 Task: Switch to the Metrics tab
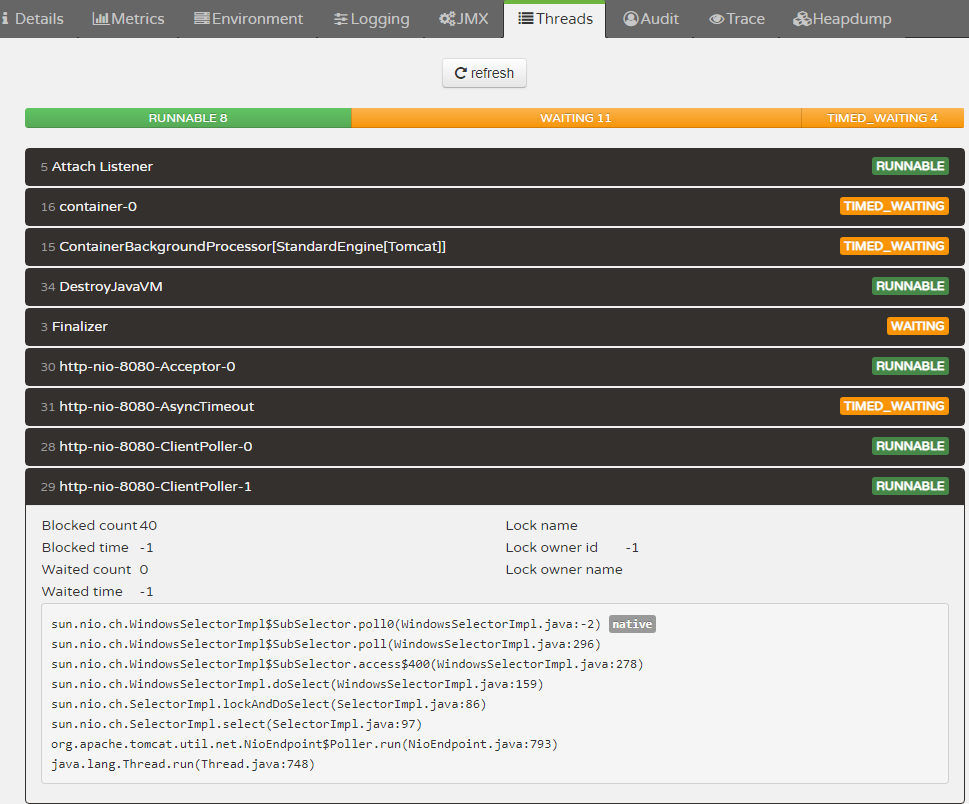click(128, 19)
